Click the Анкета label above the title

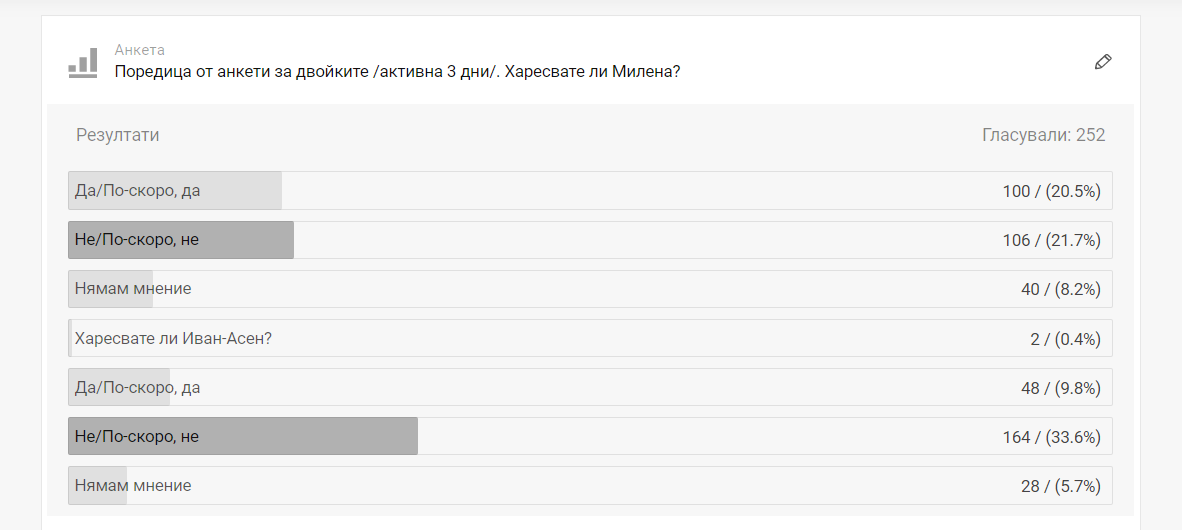tap(139, 50)
